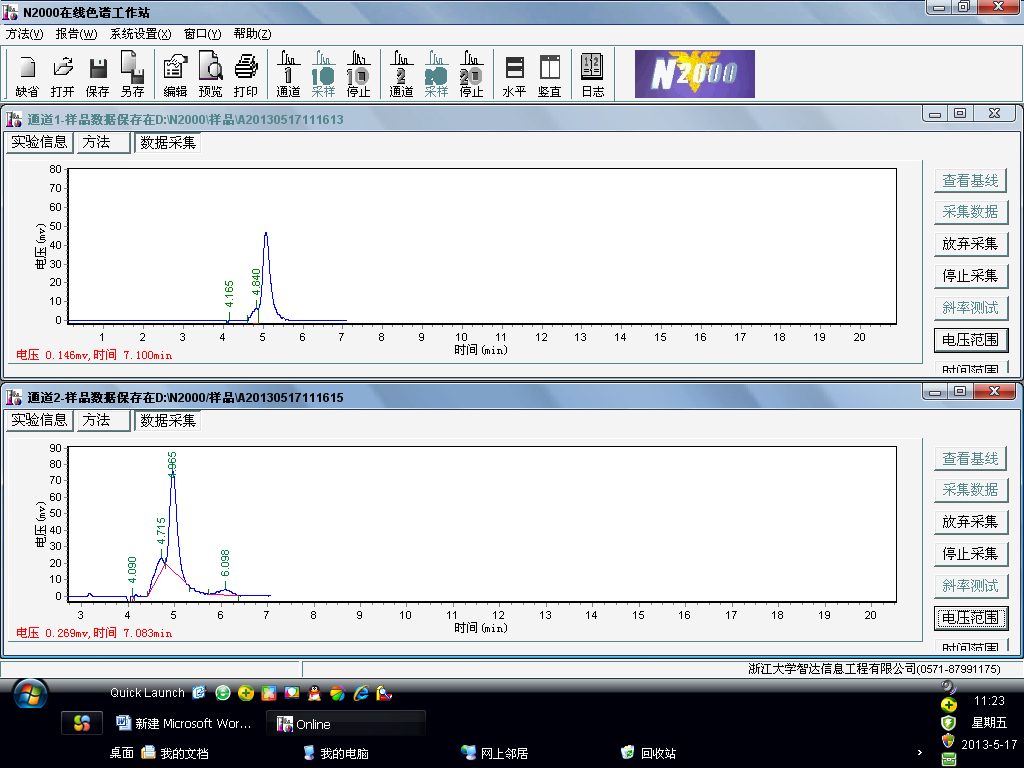Show print preview with the 预览 icon
1024x768 pixels.
pyautogui.click(x=210, y=75)
